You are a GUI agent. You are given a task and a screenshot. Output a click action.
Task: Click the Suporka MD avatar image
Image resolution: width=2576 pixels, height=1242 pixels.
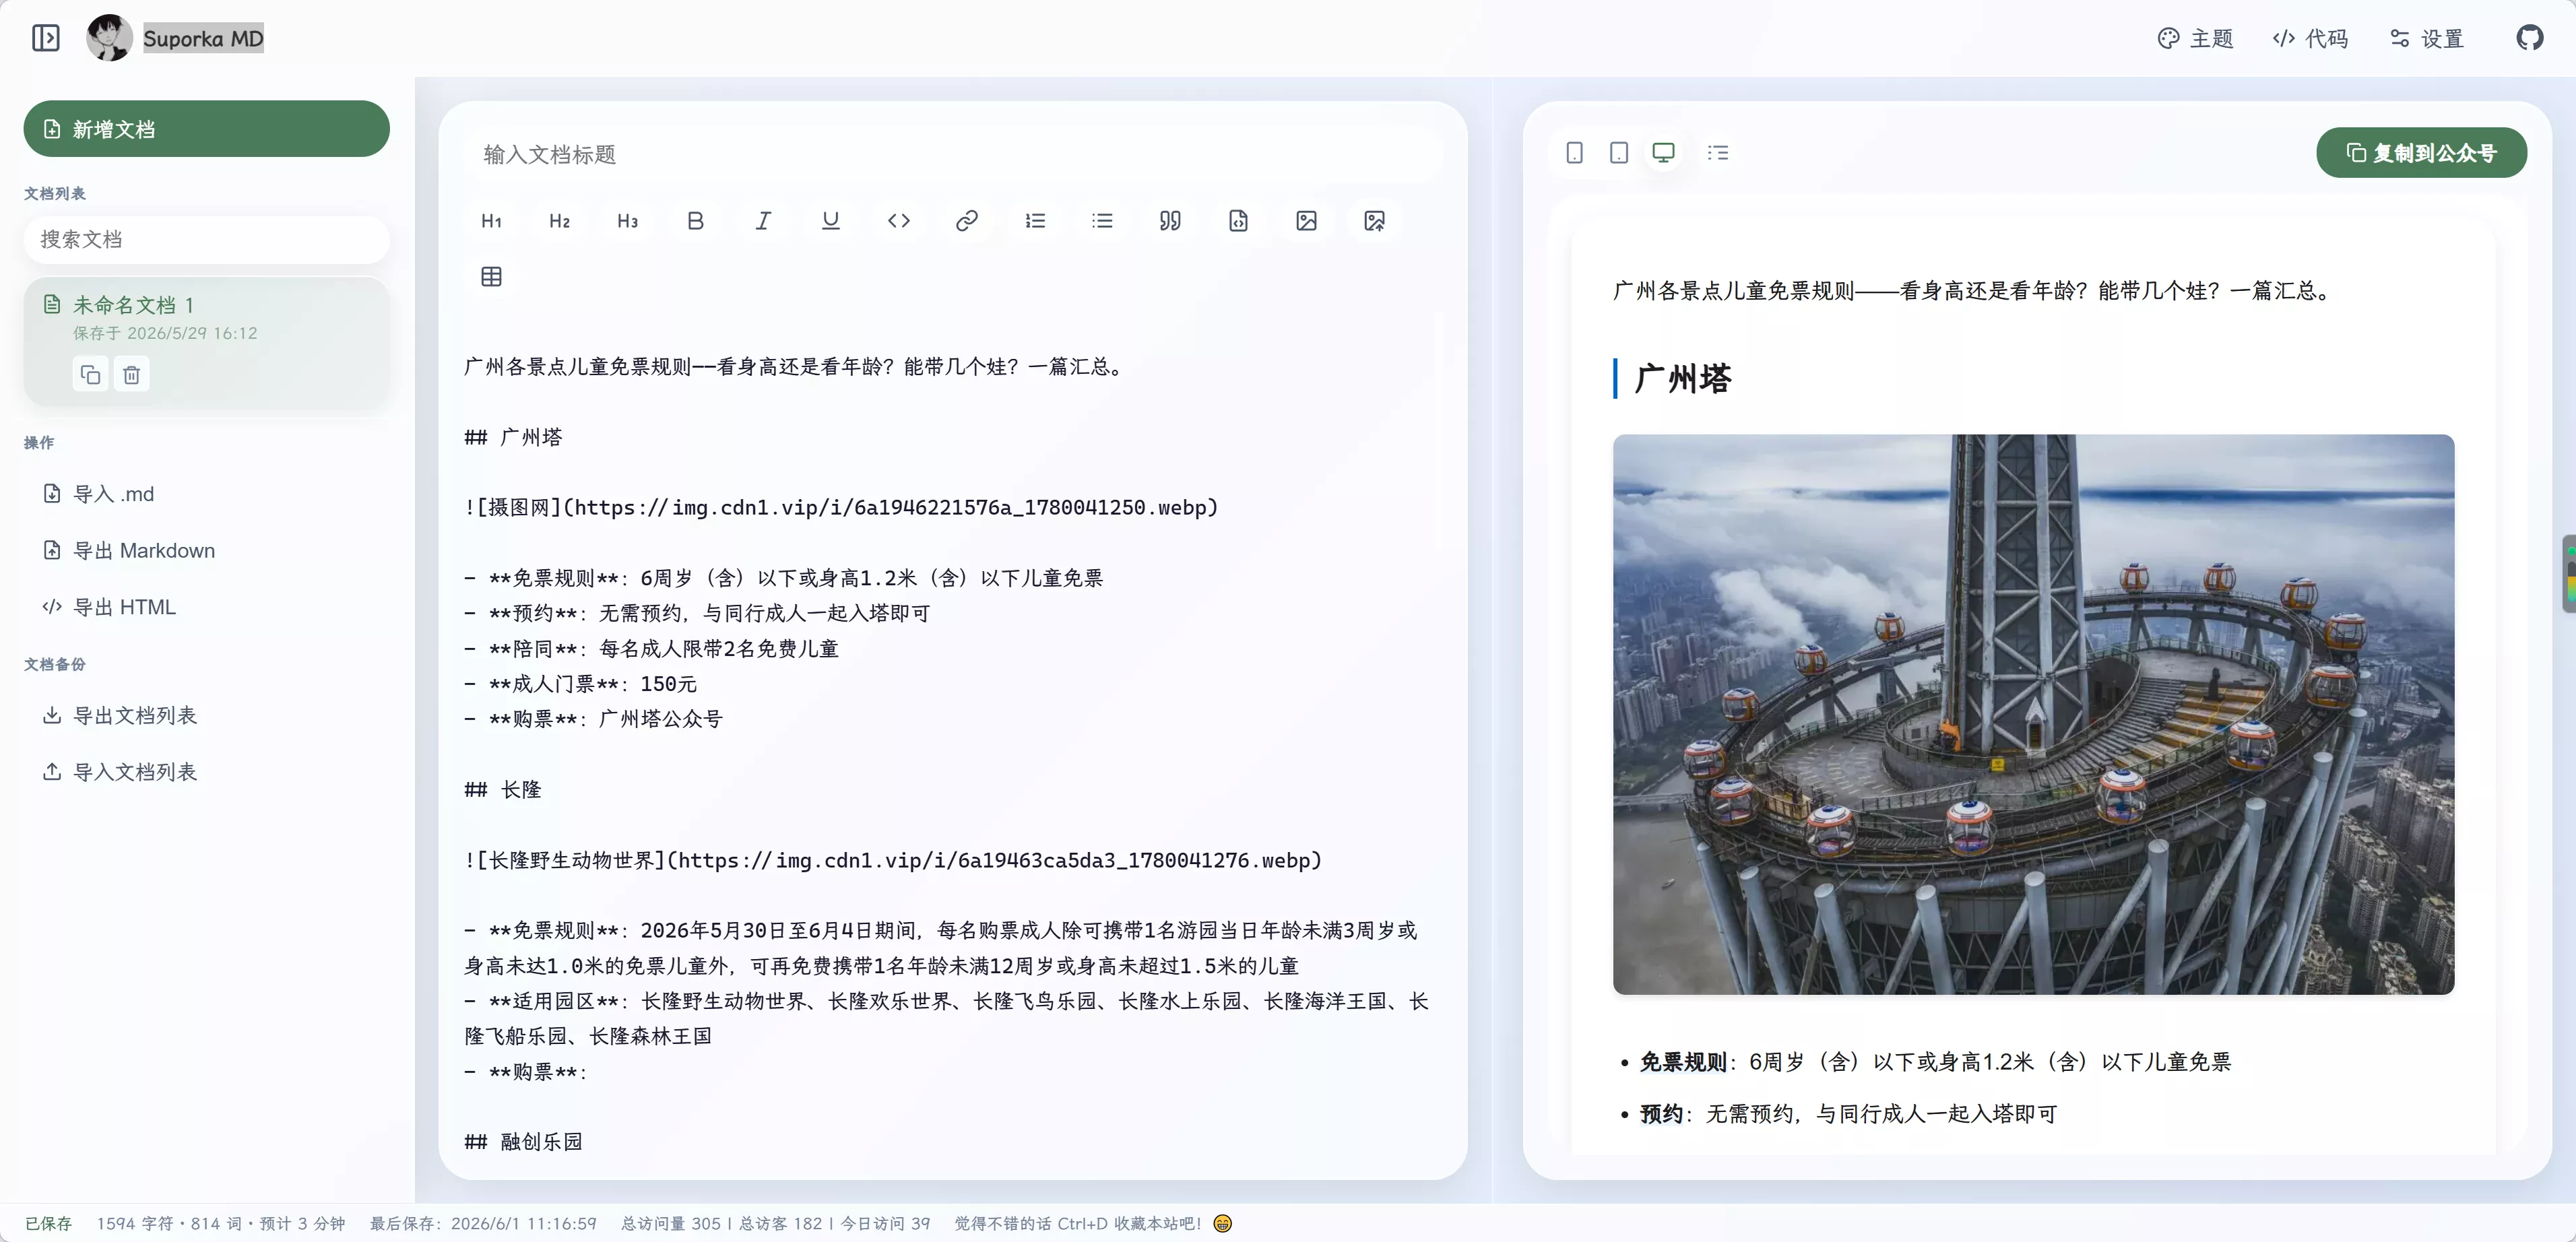[109, 38]
